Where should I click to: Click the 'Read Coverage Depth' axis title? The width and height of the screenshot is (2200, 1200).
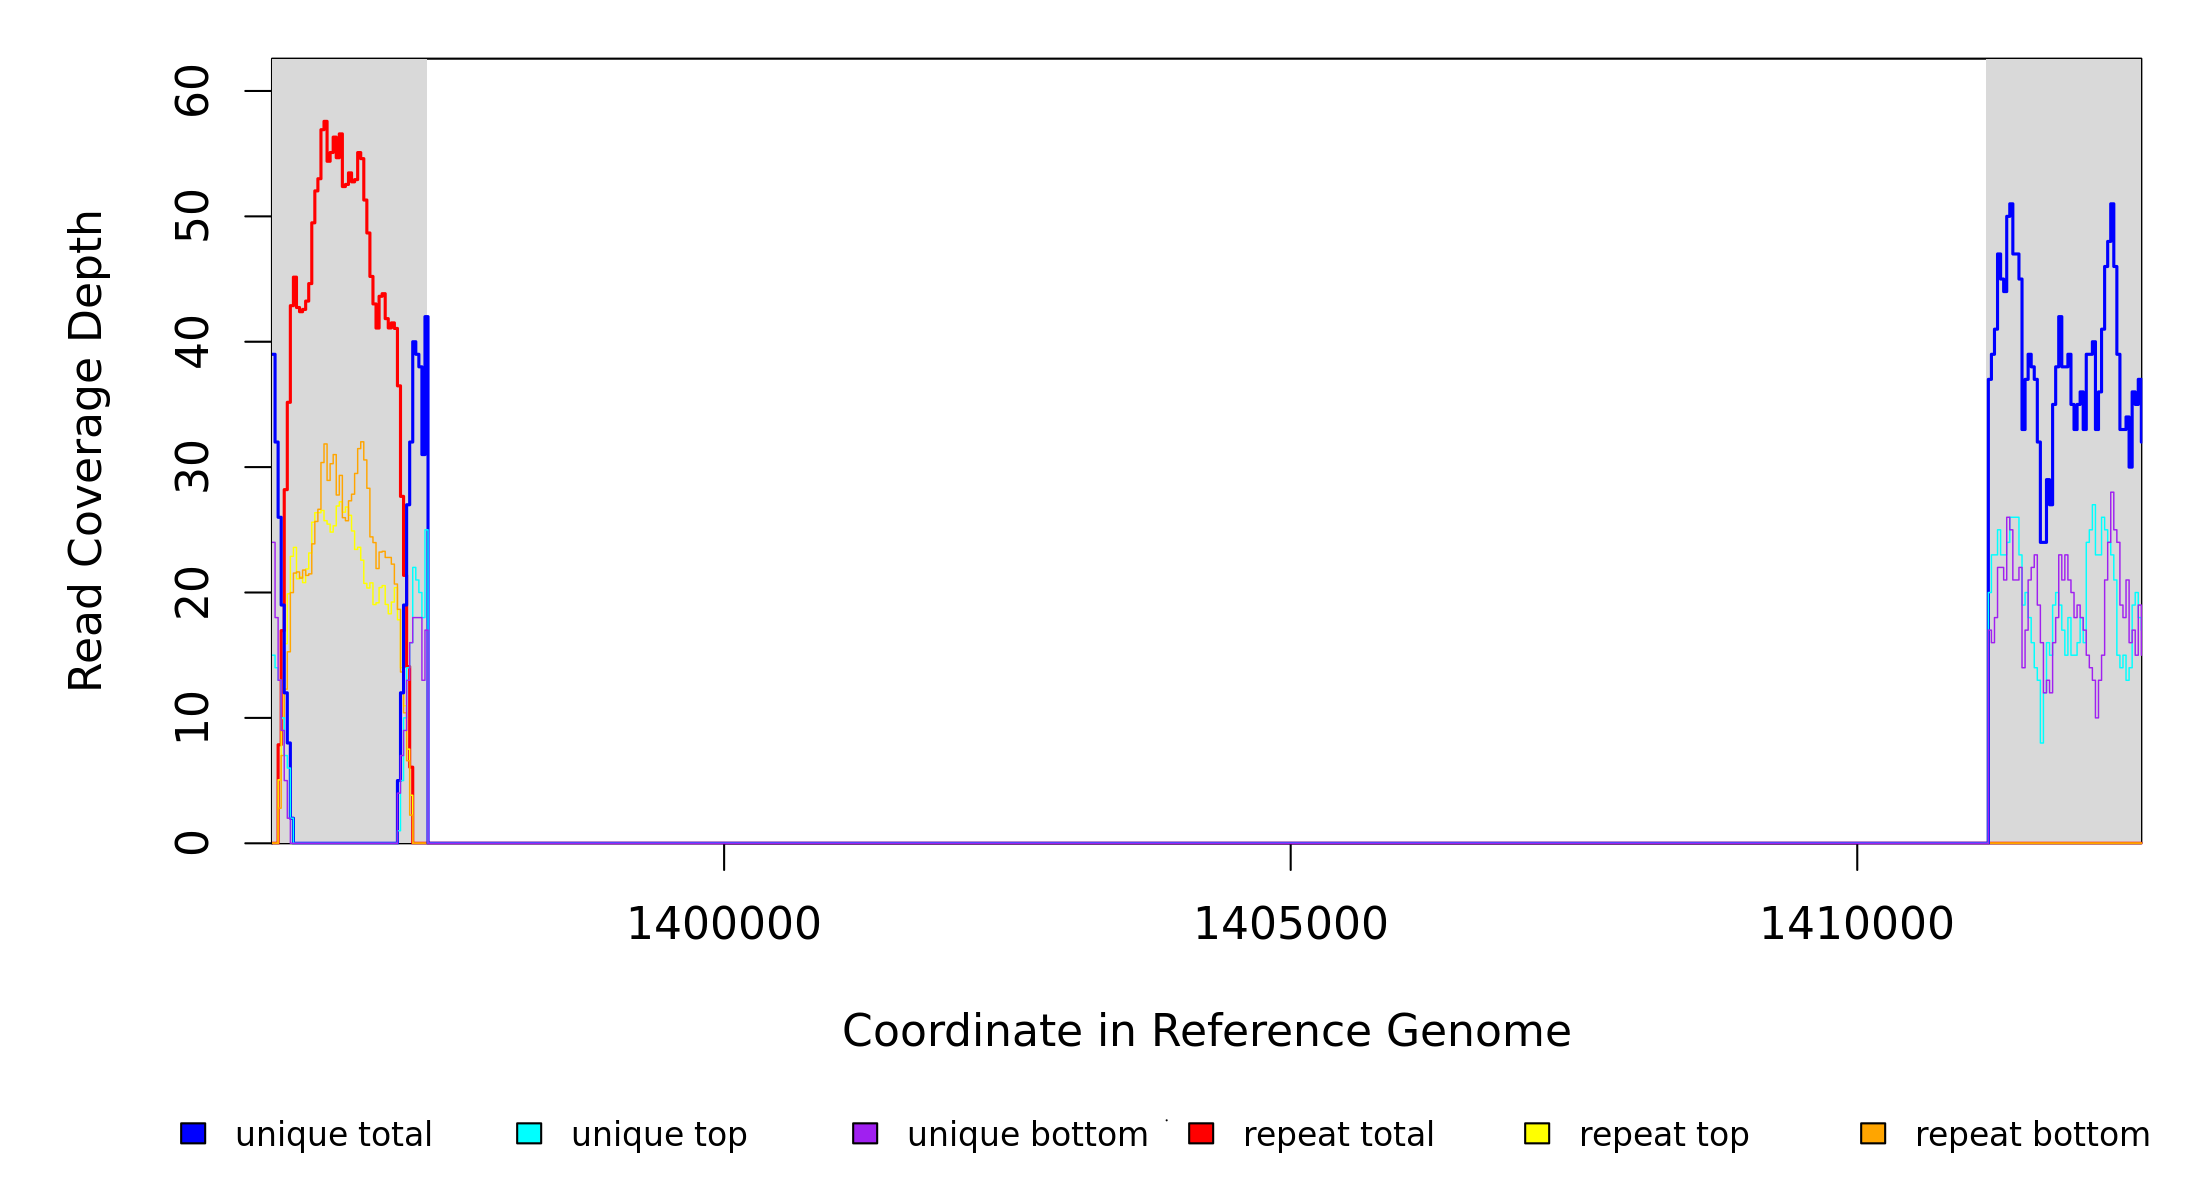(x=86, y=450)
